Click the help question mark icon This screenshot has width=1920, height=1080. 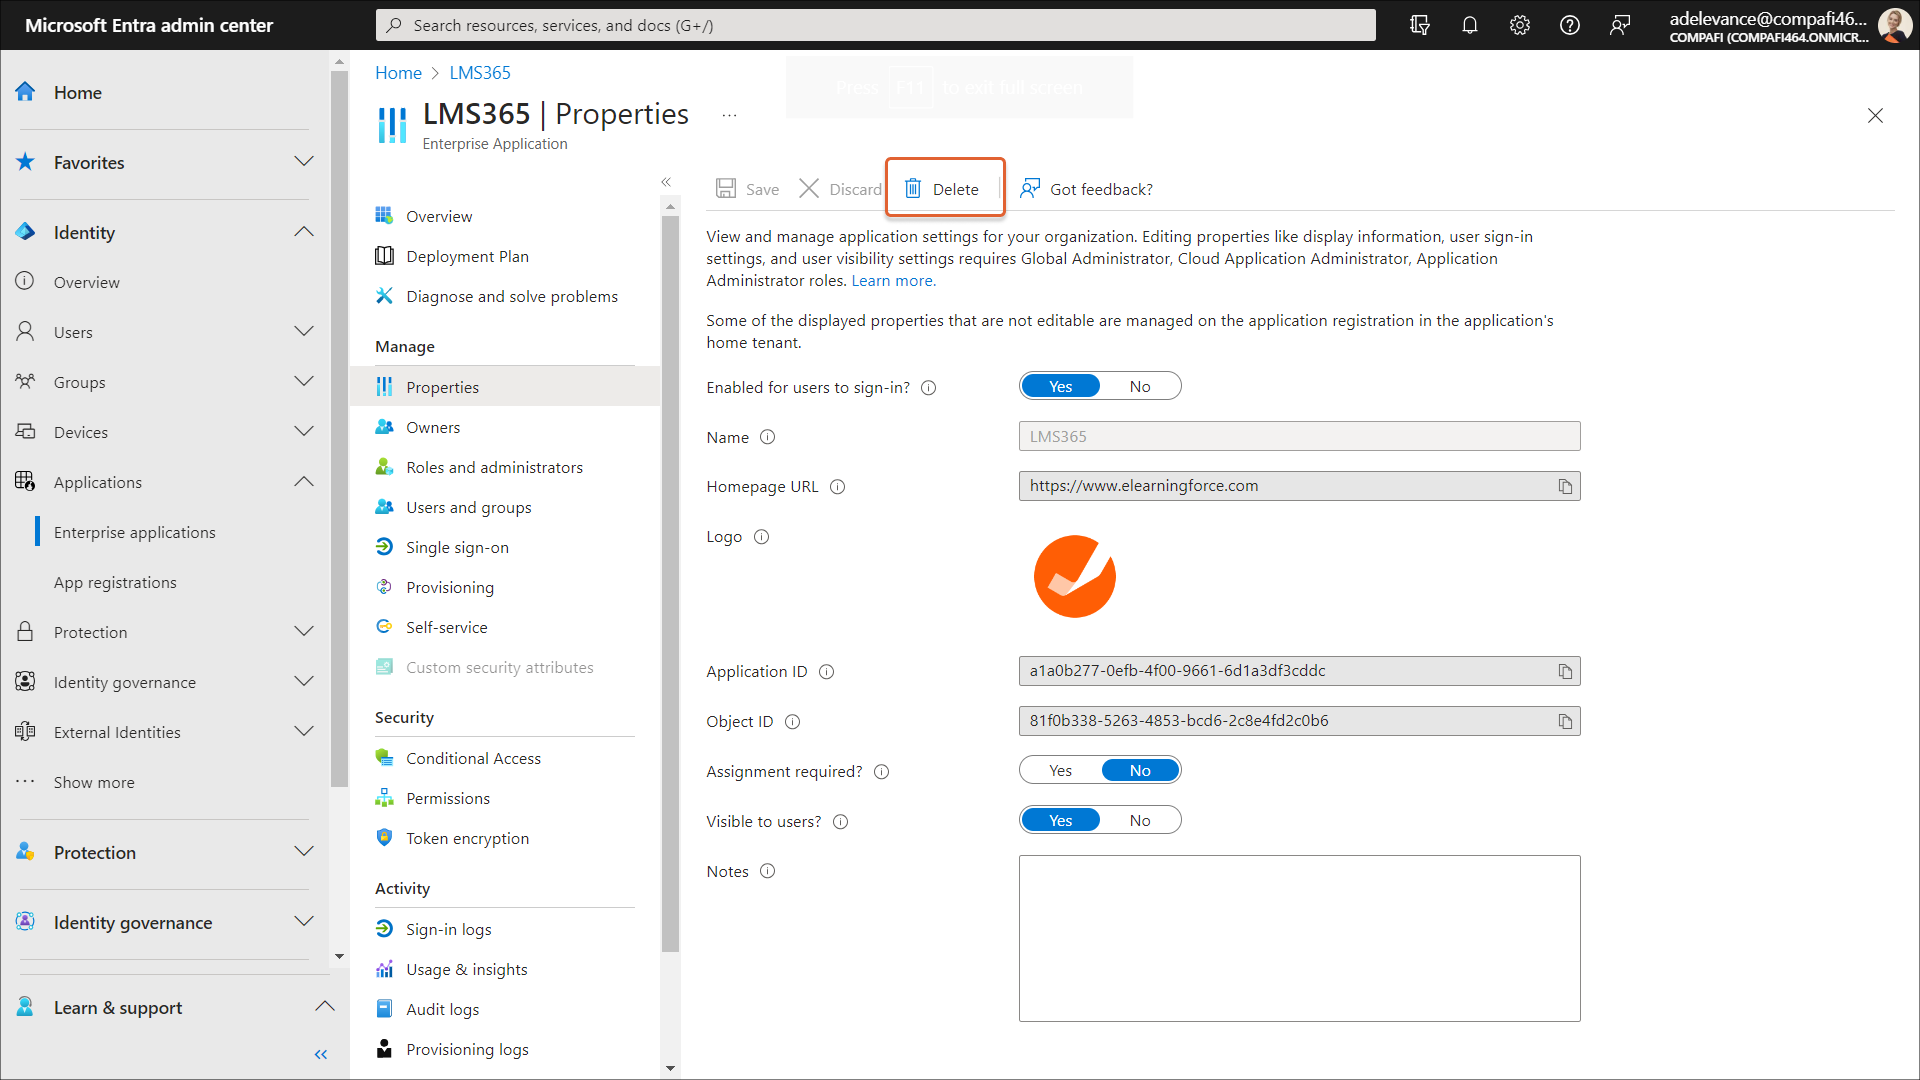(1569, 25)
